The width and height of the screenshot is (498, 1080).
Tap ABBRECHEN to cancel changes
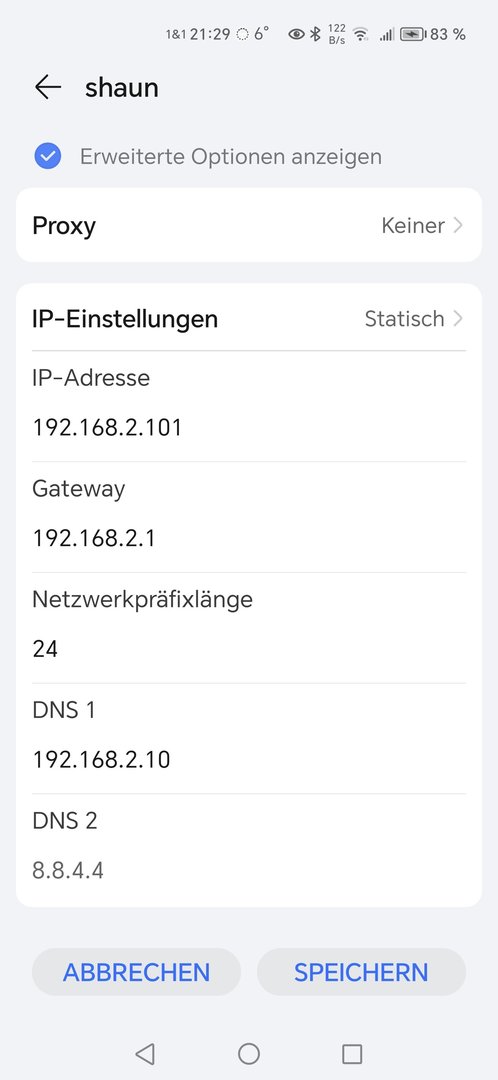136,972
